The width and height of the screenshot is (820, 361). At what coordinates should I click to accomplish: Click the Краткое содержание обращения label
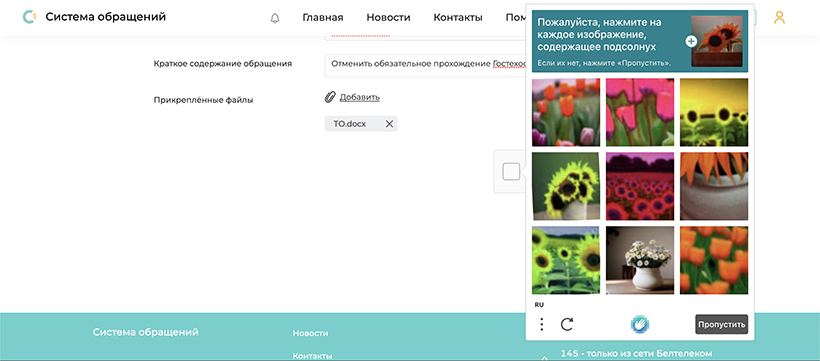pos(223,63)
